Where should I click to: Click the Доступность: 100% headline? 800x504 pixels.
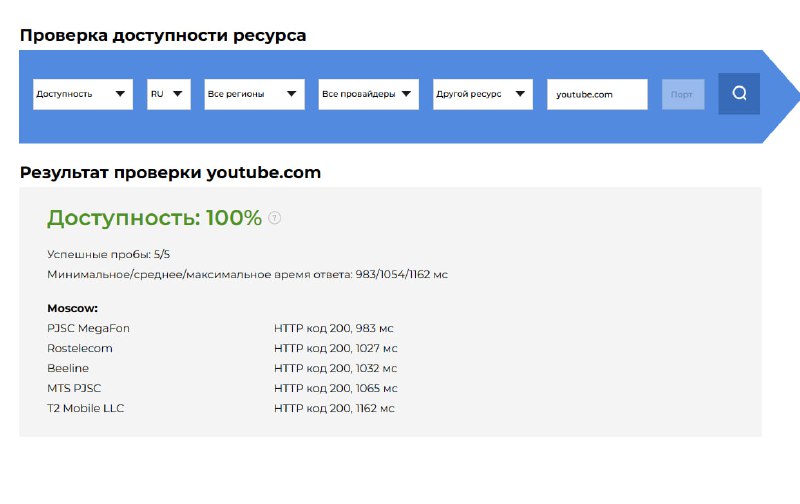[154, 218]
